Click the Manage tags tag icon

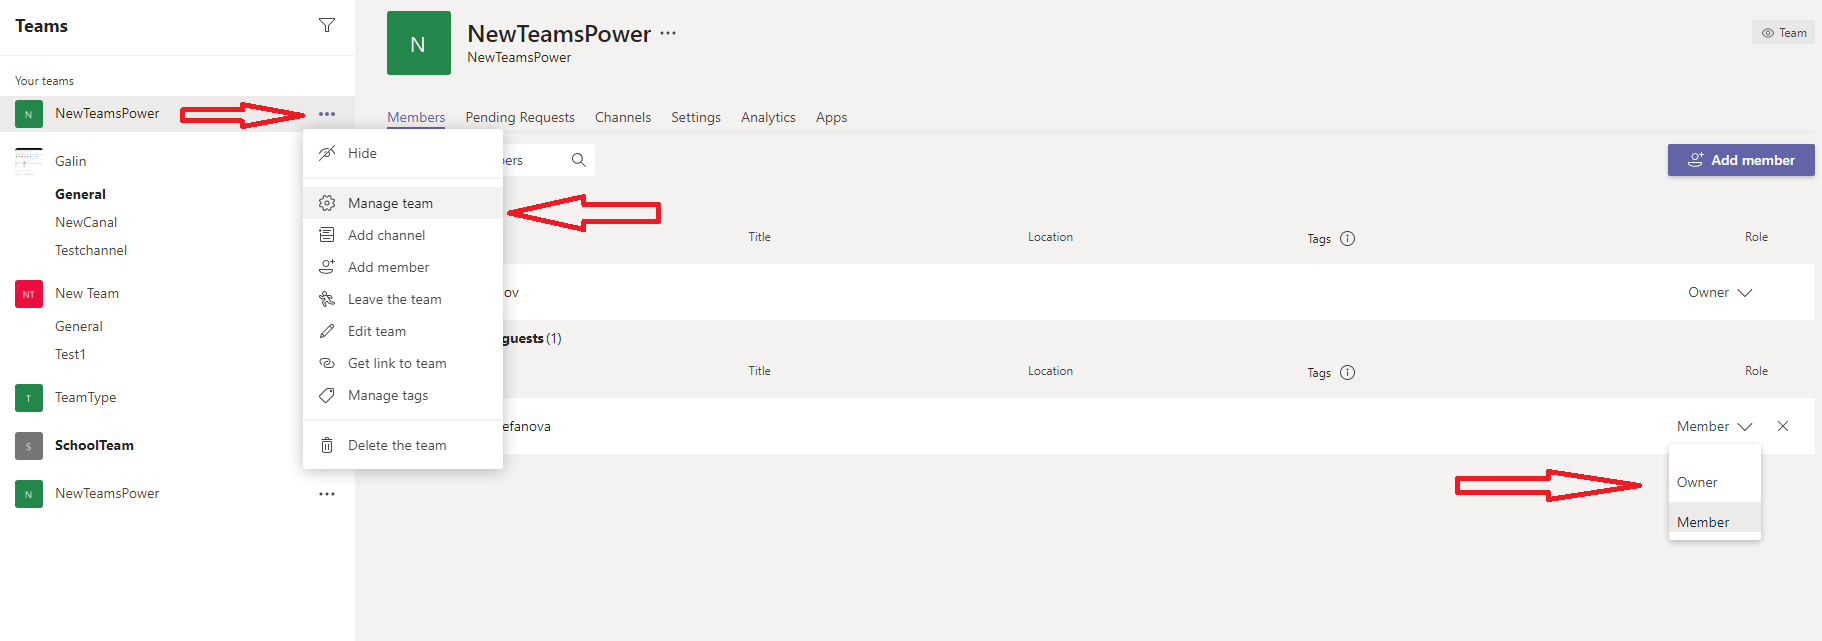327,395
